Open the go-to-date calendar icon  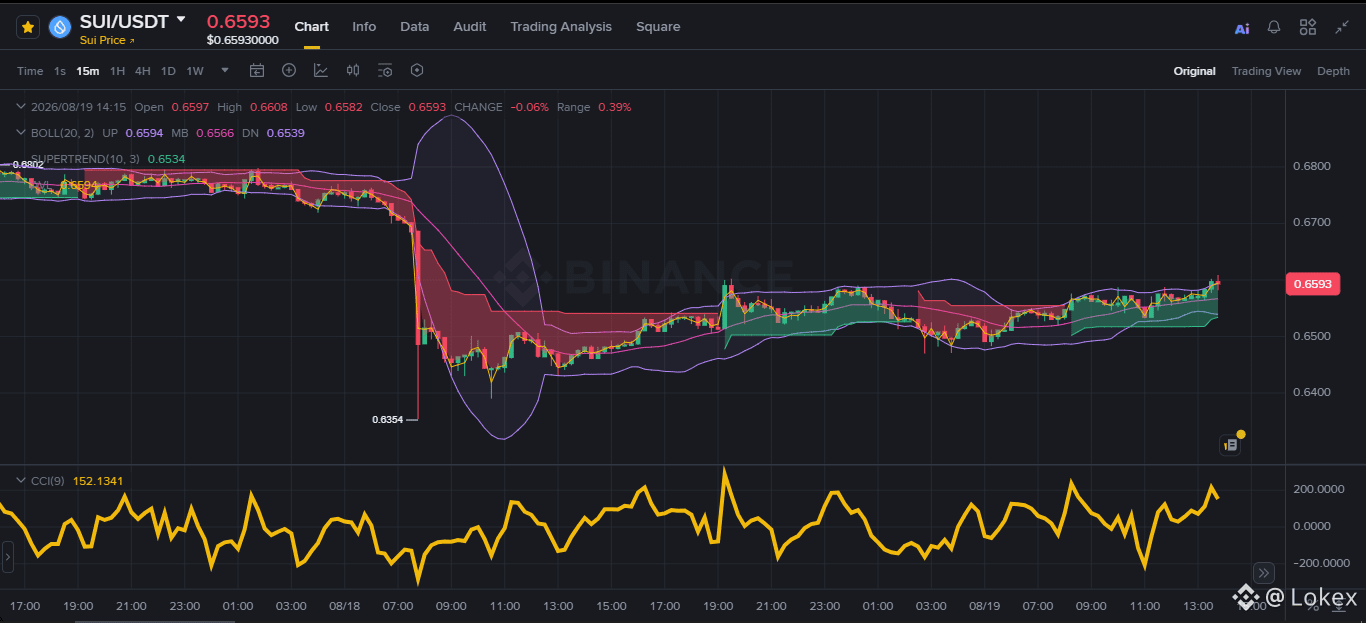257,70
